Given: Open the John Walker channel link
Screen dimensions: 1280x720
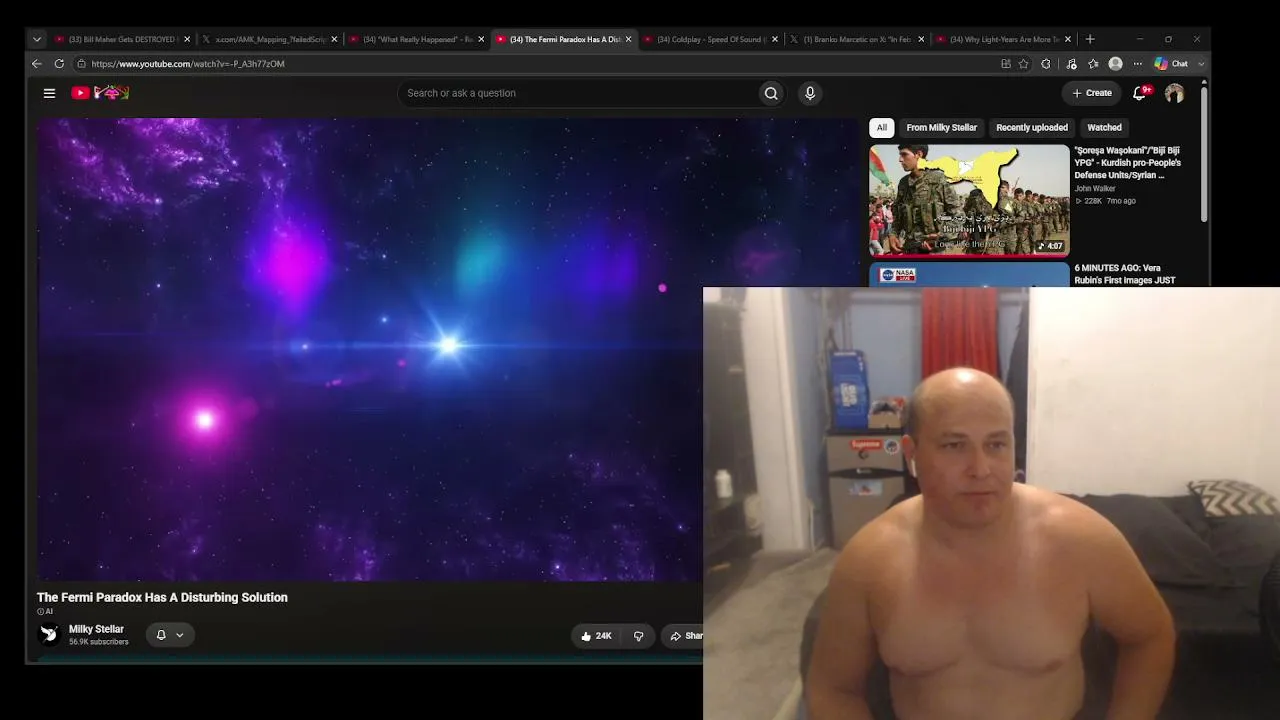Looking at the screenshot, I should click(x=1095, y=189).
